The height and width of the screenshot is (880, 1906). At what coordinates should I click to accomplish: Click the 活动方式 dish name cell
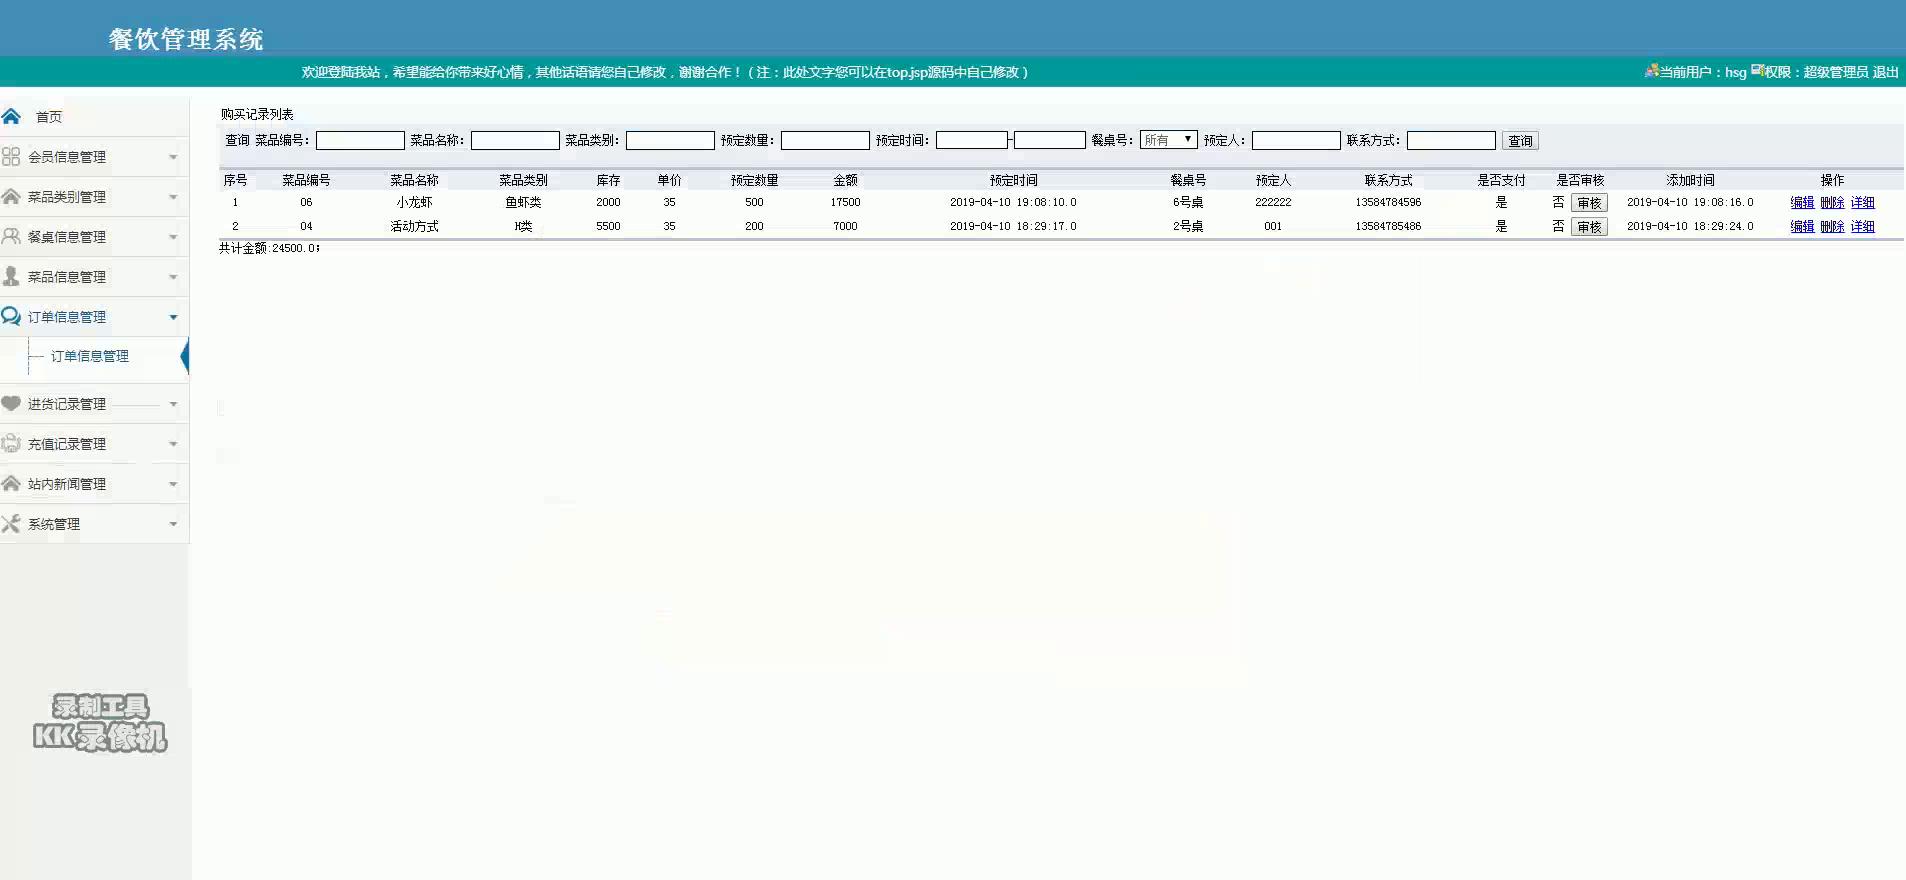pyautogui.click(x=414, y=226)
